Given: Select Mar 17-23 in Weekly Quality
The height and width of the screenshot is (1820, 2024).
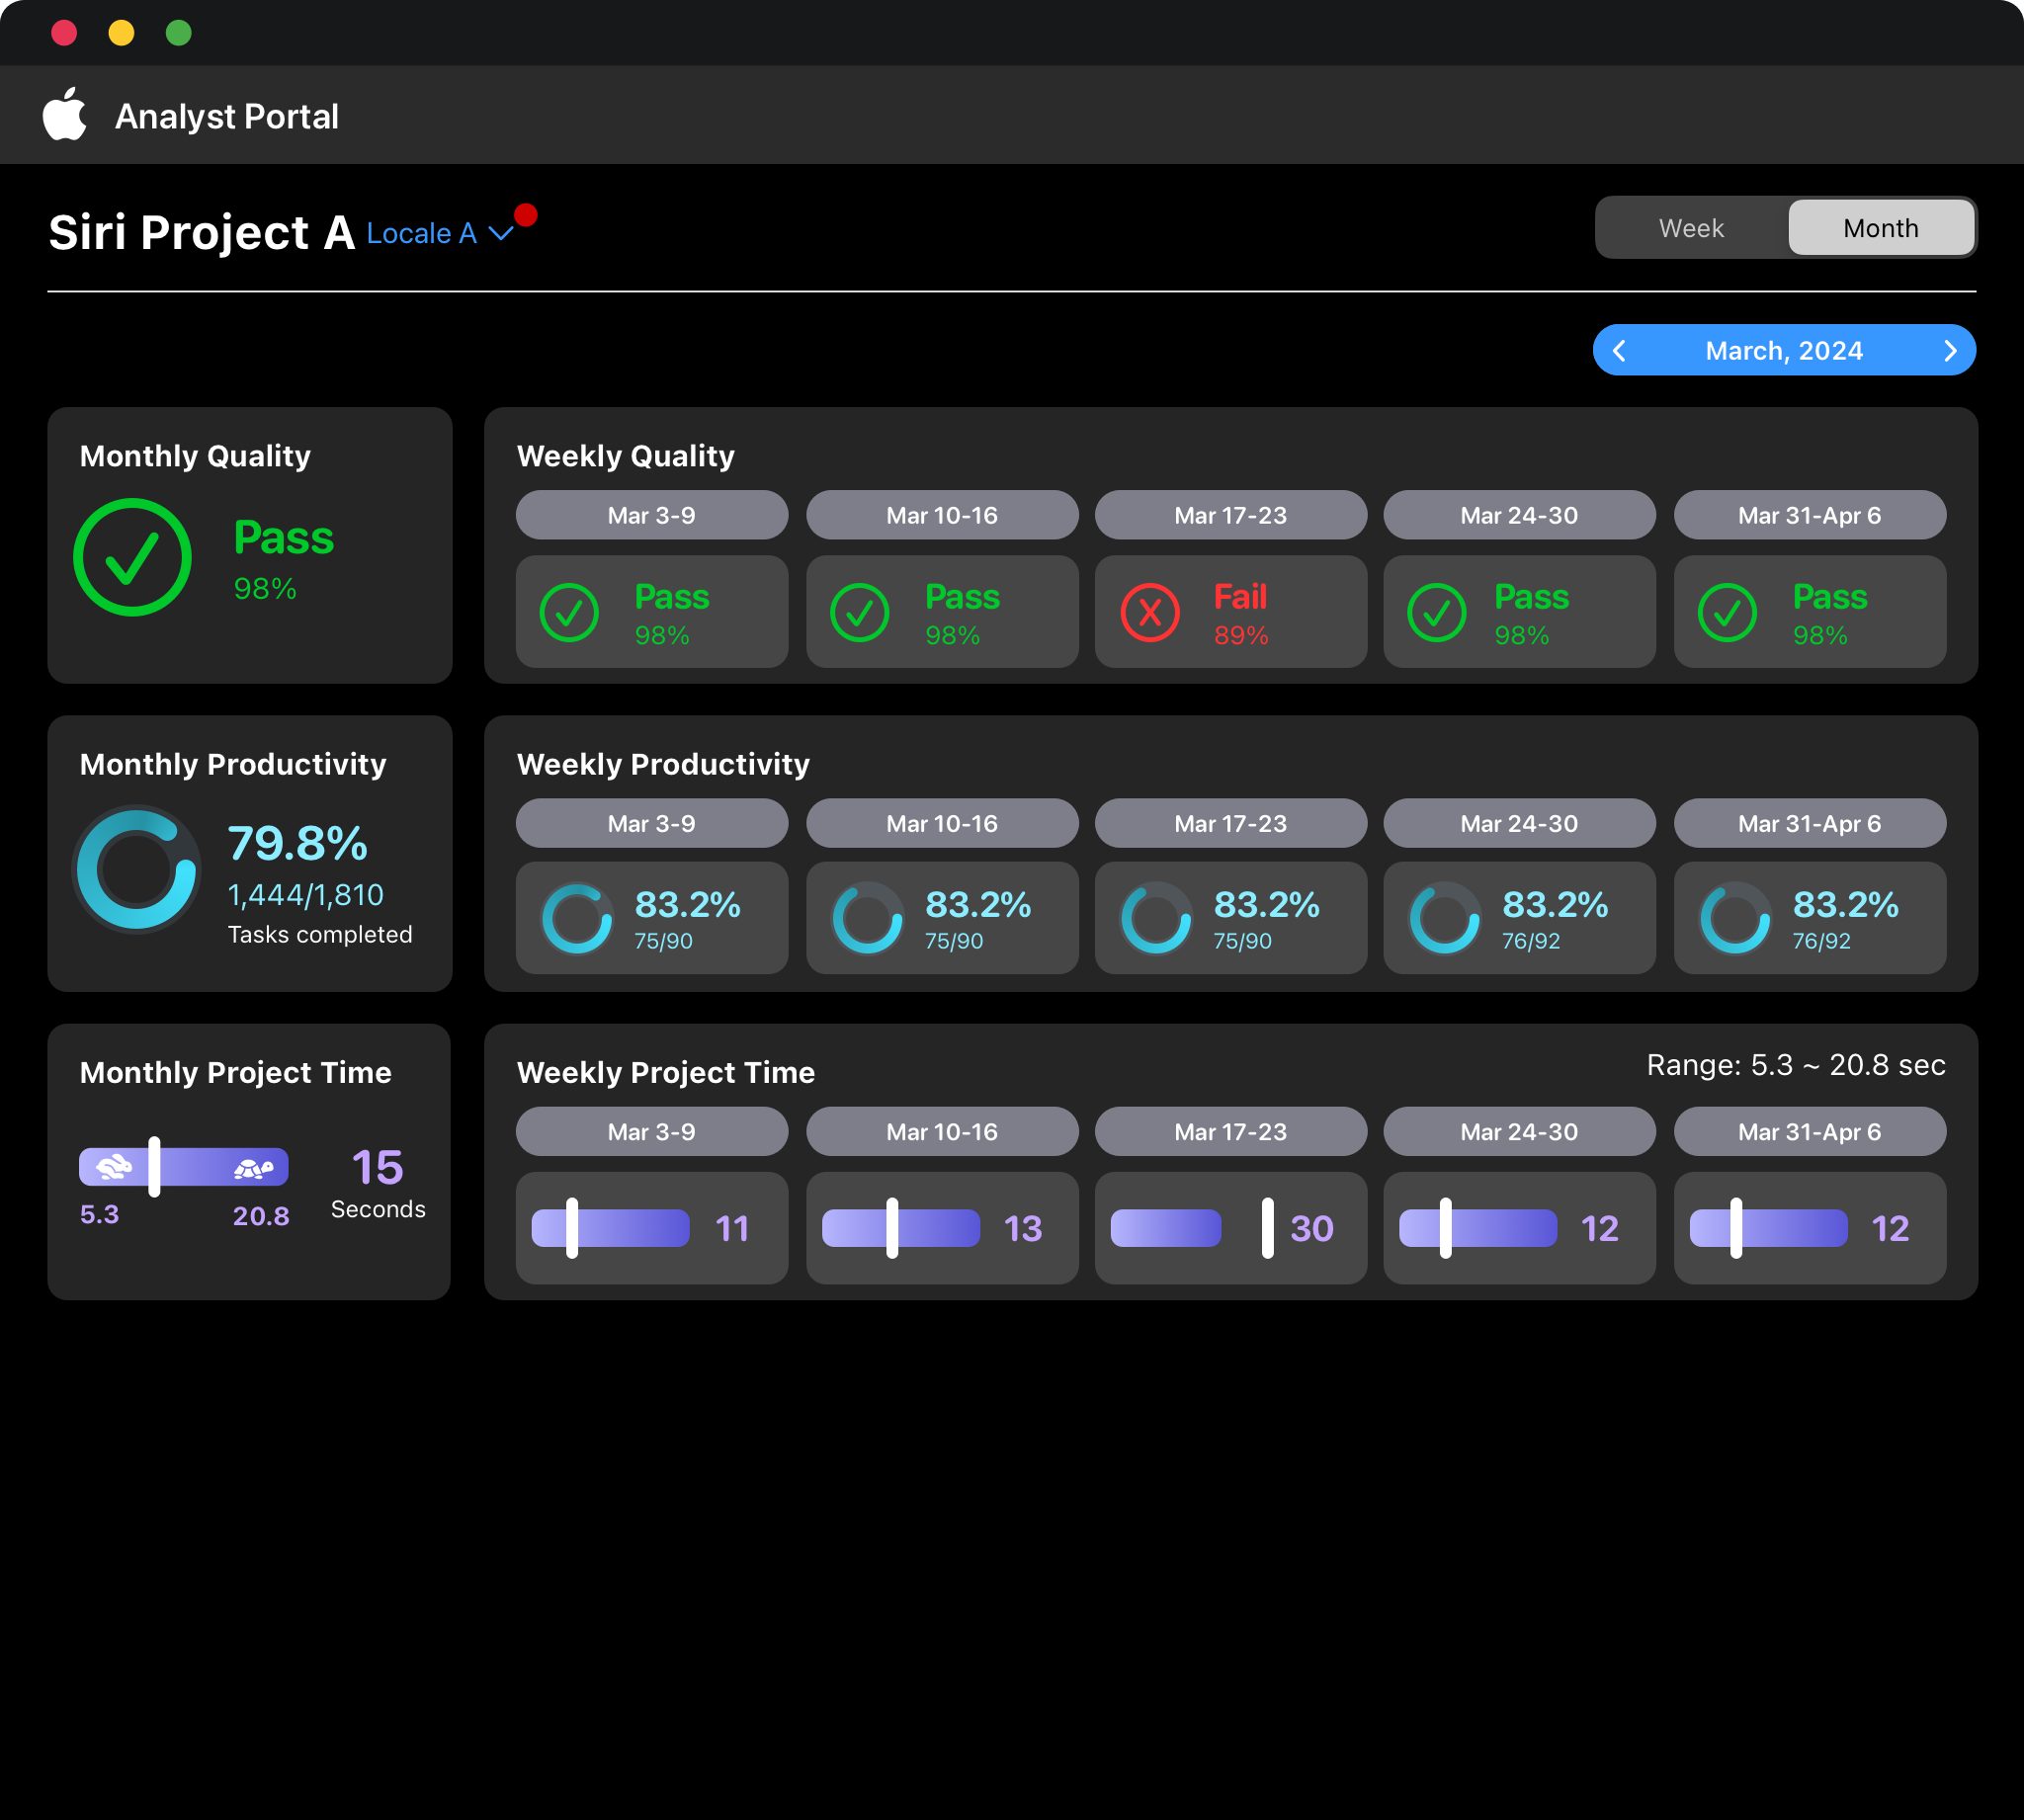Looking at the screenshot, I should (1231, 515).
